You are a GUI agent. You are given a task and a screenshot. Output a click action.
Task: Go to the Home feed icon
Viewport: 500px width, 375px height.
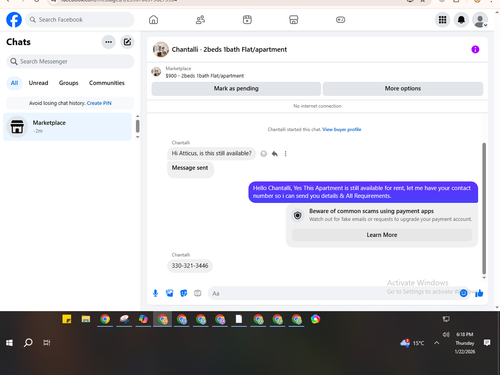(153, 20)
